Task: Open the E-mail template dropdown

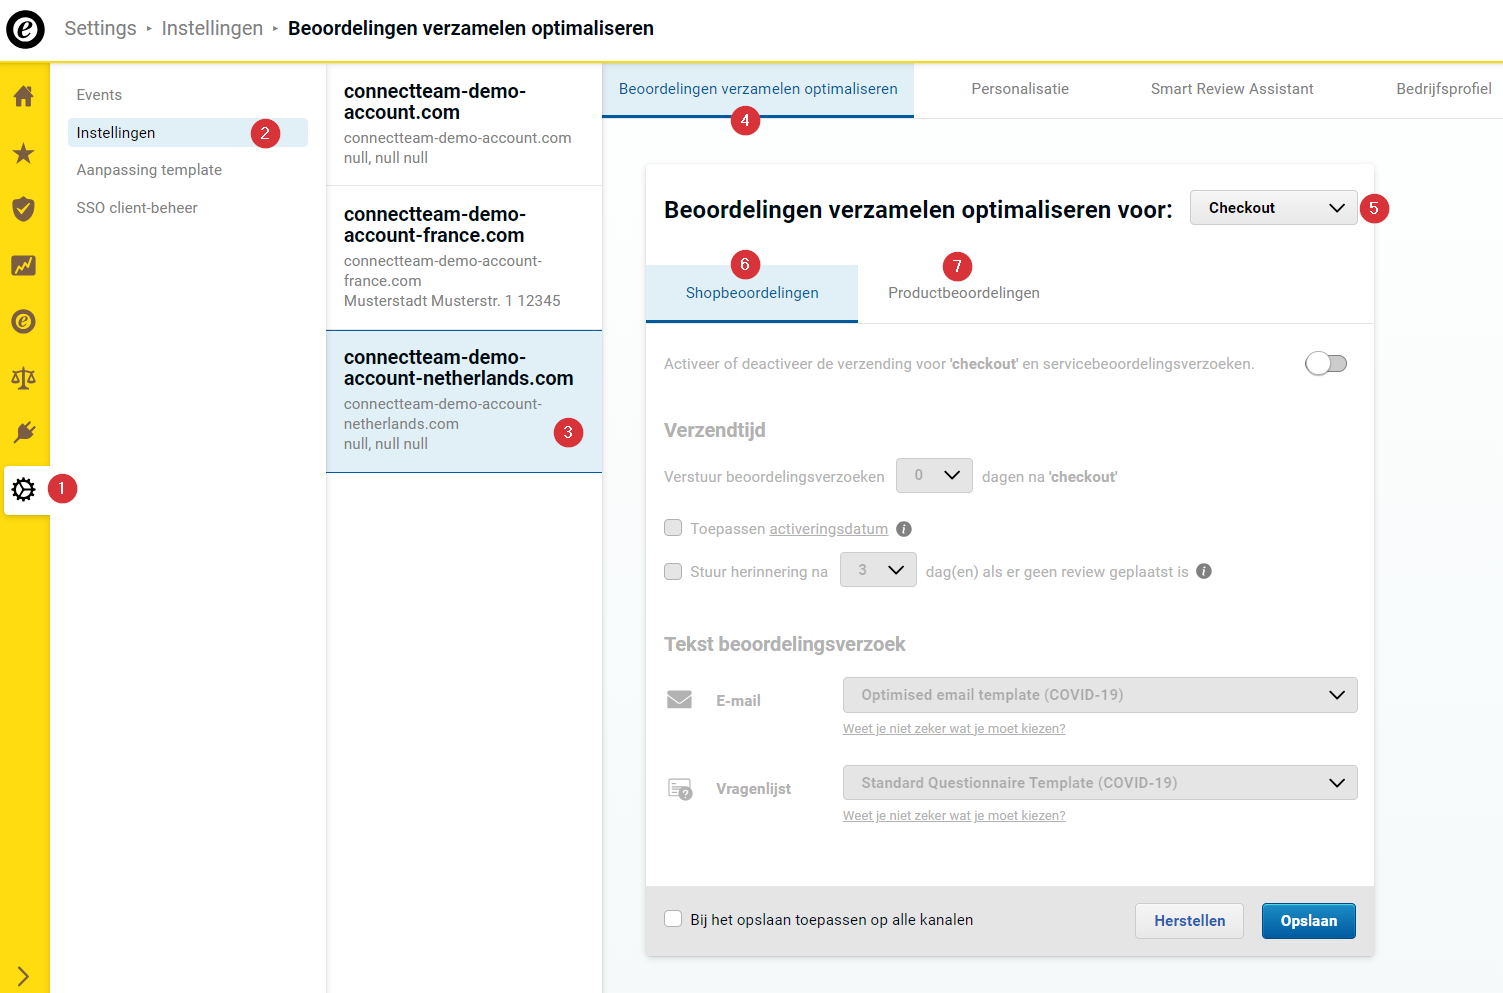Action: pyautogui.click(x=1100, y=695)
